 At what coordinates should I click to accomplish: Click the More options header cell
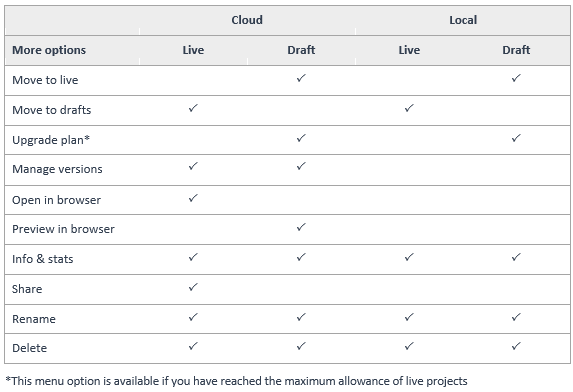coord(49,50)
